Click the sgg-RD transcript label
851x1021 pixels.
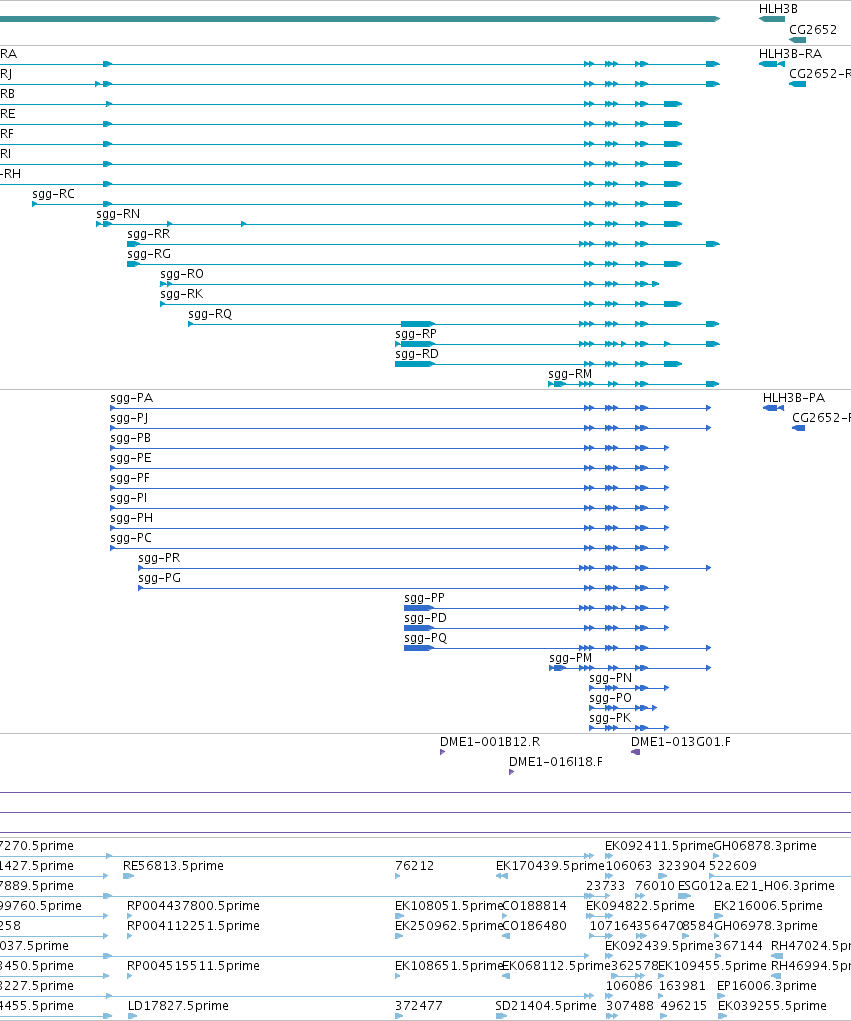pyautogui.click(x=417, y=354)
